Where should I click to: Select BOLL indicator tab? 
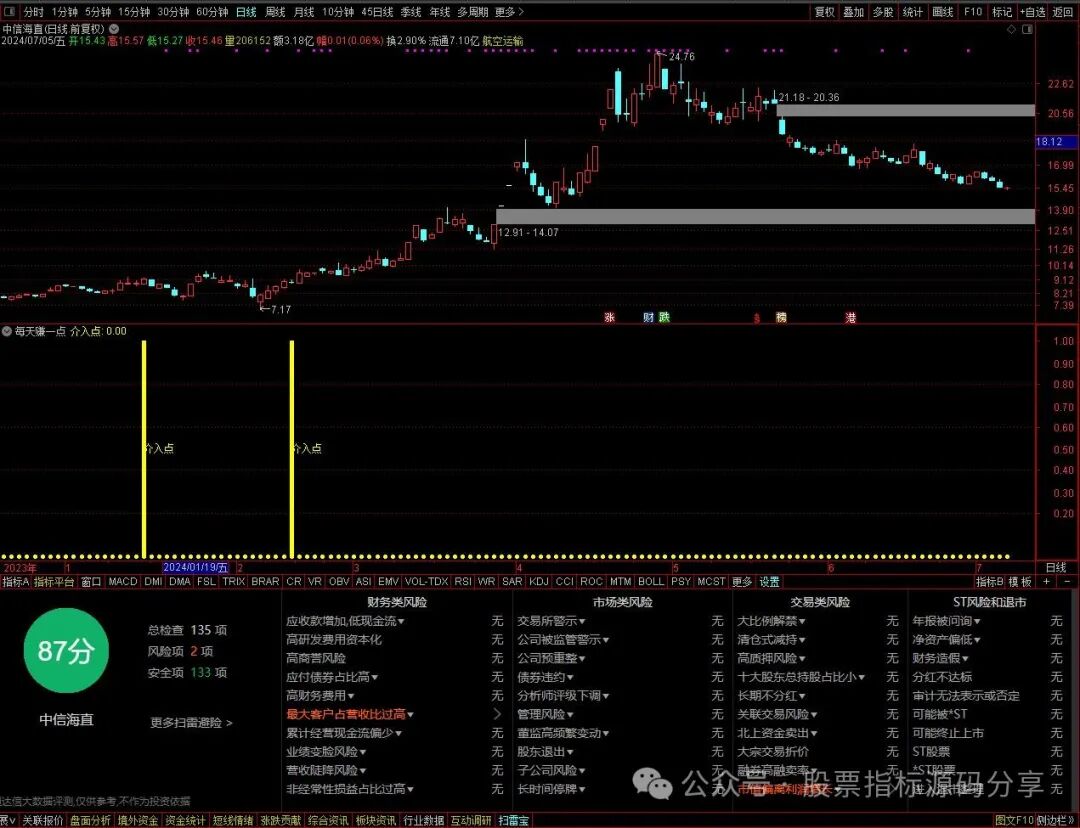pos(651,581)
